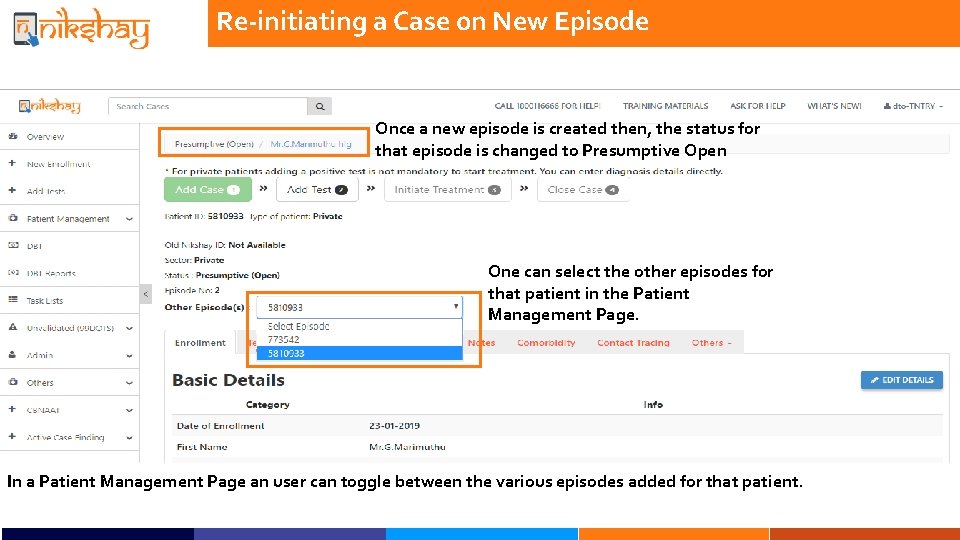This screenshot has height=540, width=960.
Task: Click the Task Lists list icon
Action: [x=13, y=300]
